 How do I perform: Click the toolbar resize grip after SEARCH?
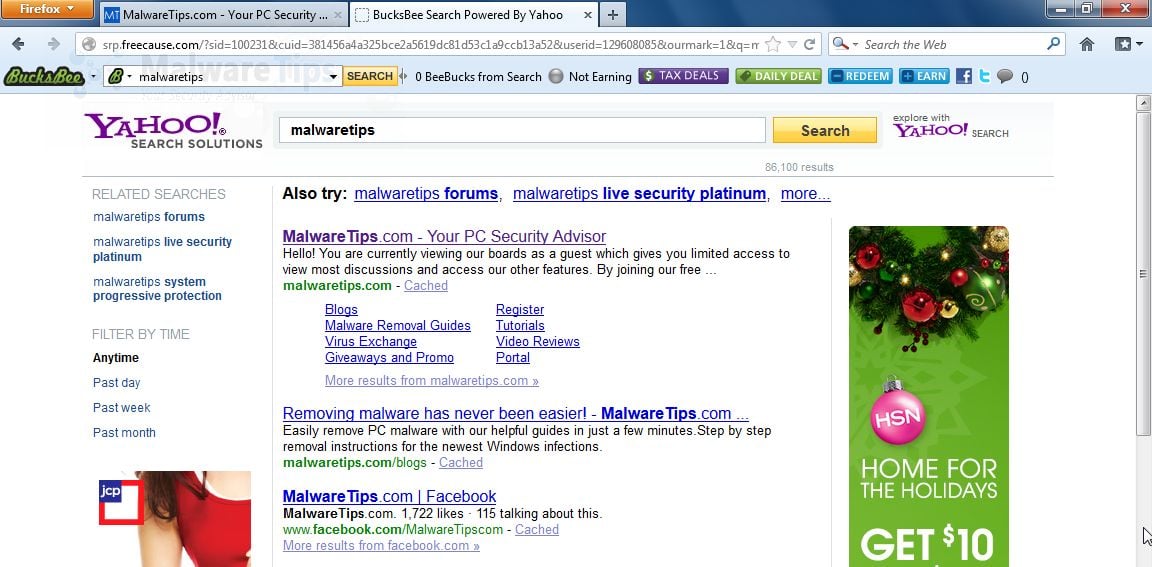pos(403,76)
